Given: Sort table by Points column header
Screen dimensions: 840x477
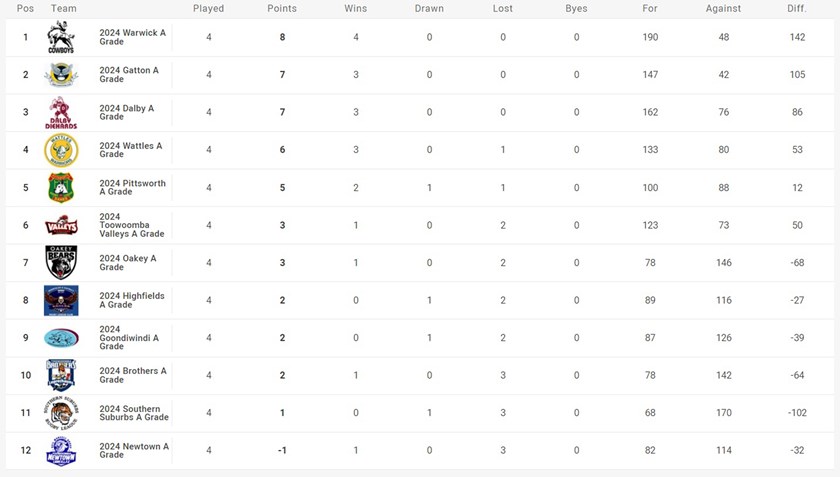Looking at the screenshot, I should click(282, 9).
